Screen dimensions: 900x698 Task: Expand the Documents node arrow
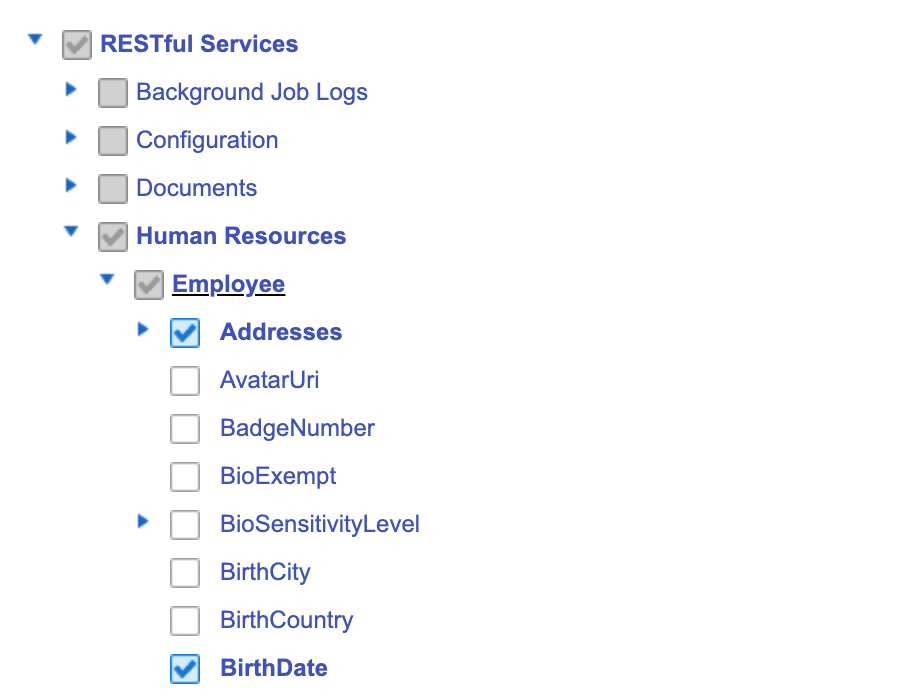point(71,185)
